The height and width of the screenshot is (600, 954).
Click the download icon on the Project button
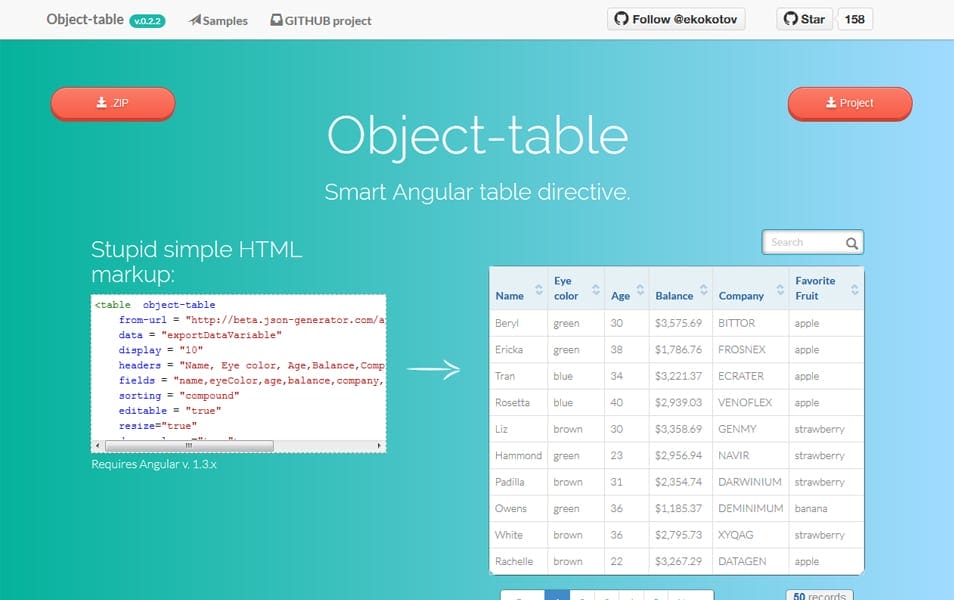coord(830,102)
